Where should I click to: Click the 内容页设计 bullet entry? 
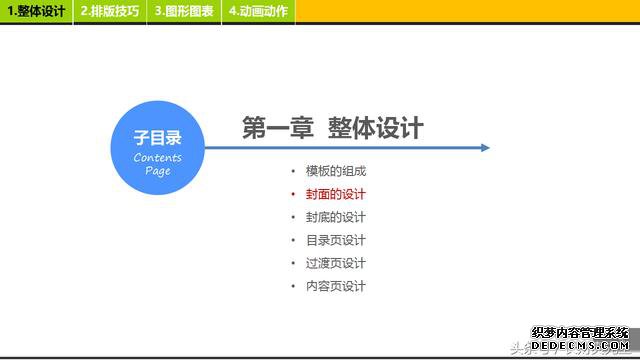tap(336, 286)
